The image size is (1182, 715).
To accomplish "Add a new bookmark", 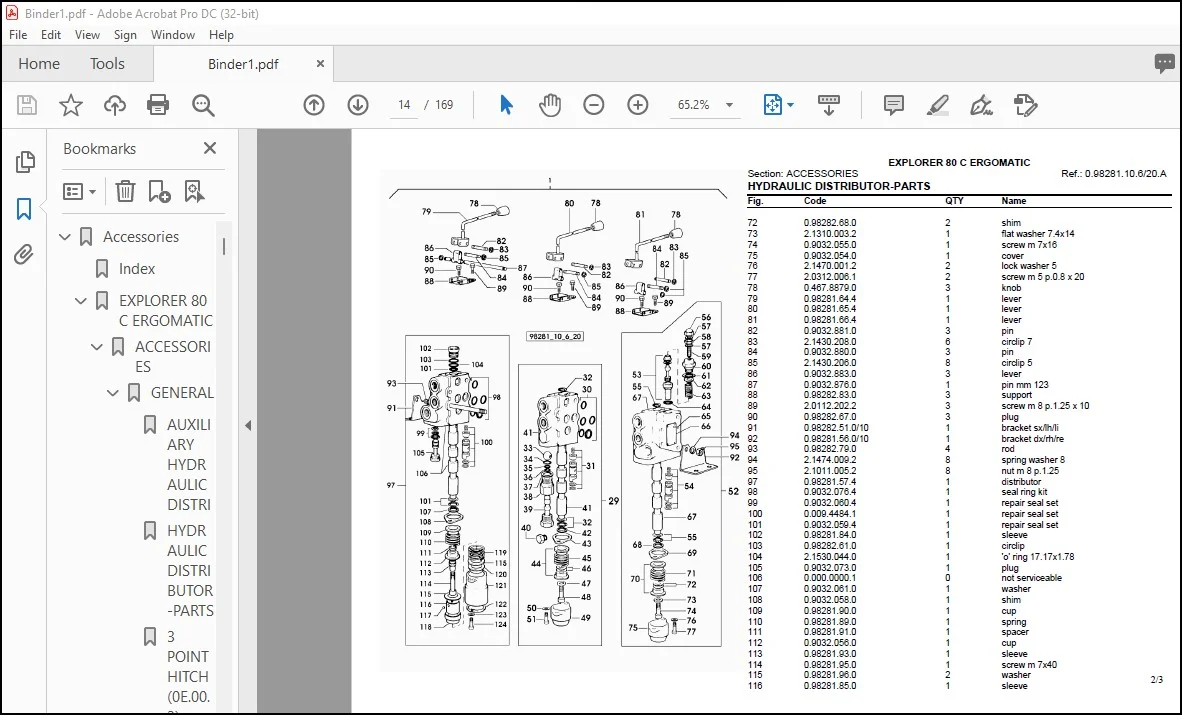I will tap(159, 192).
